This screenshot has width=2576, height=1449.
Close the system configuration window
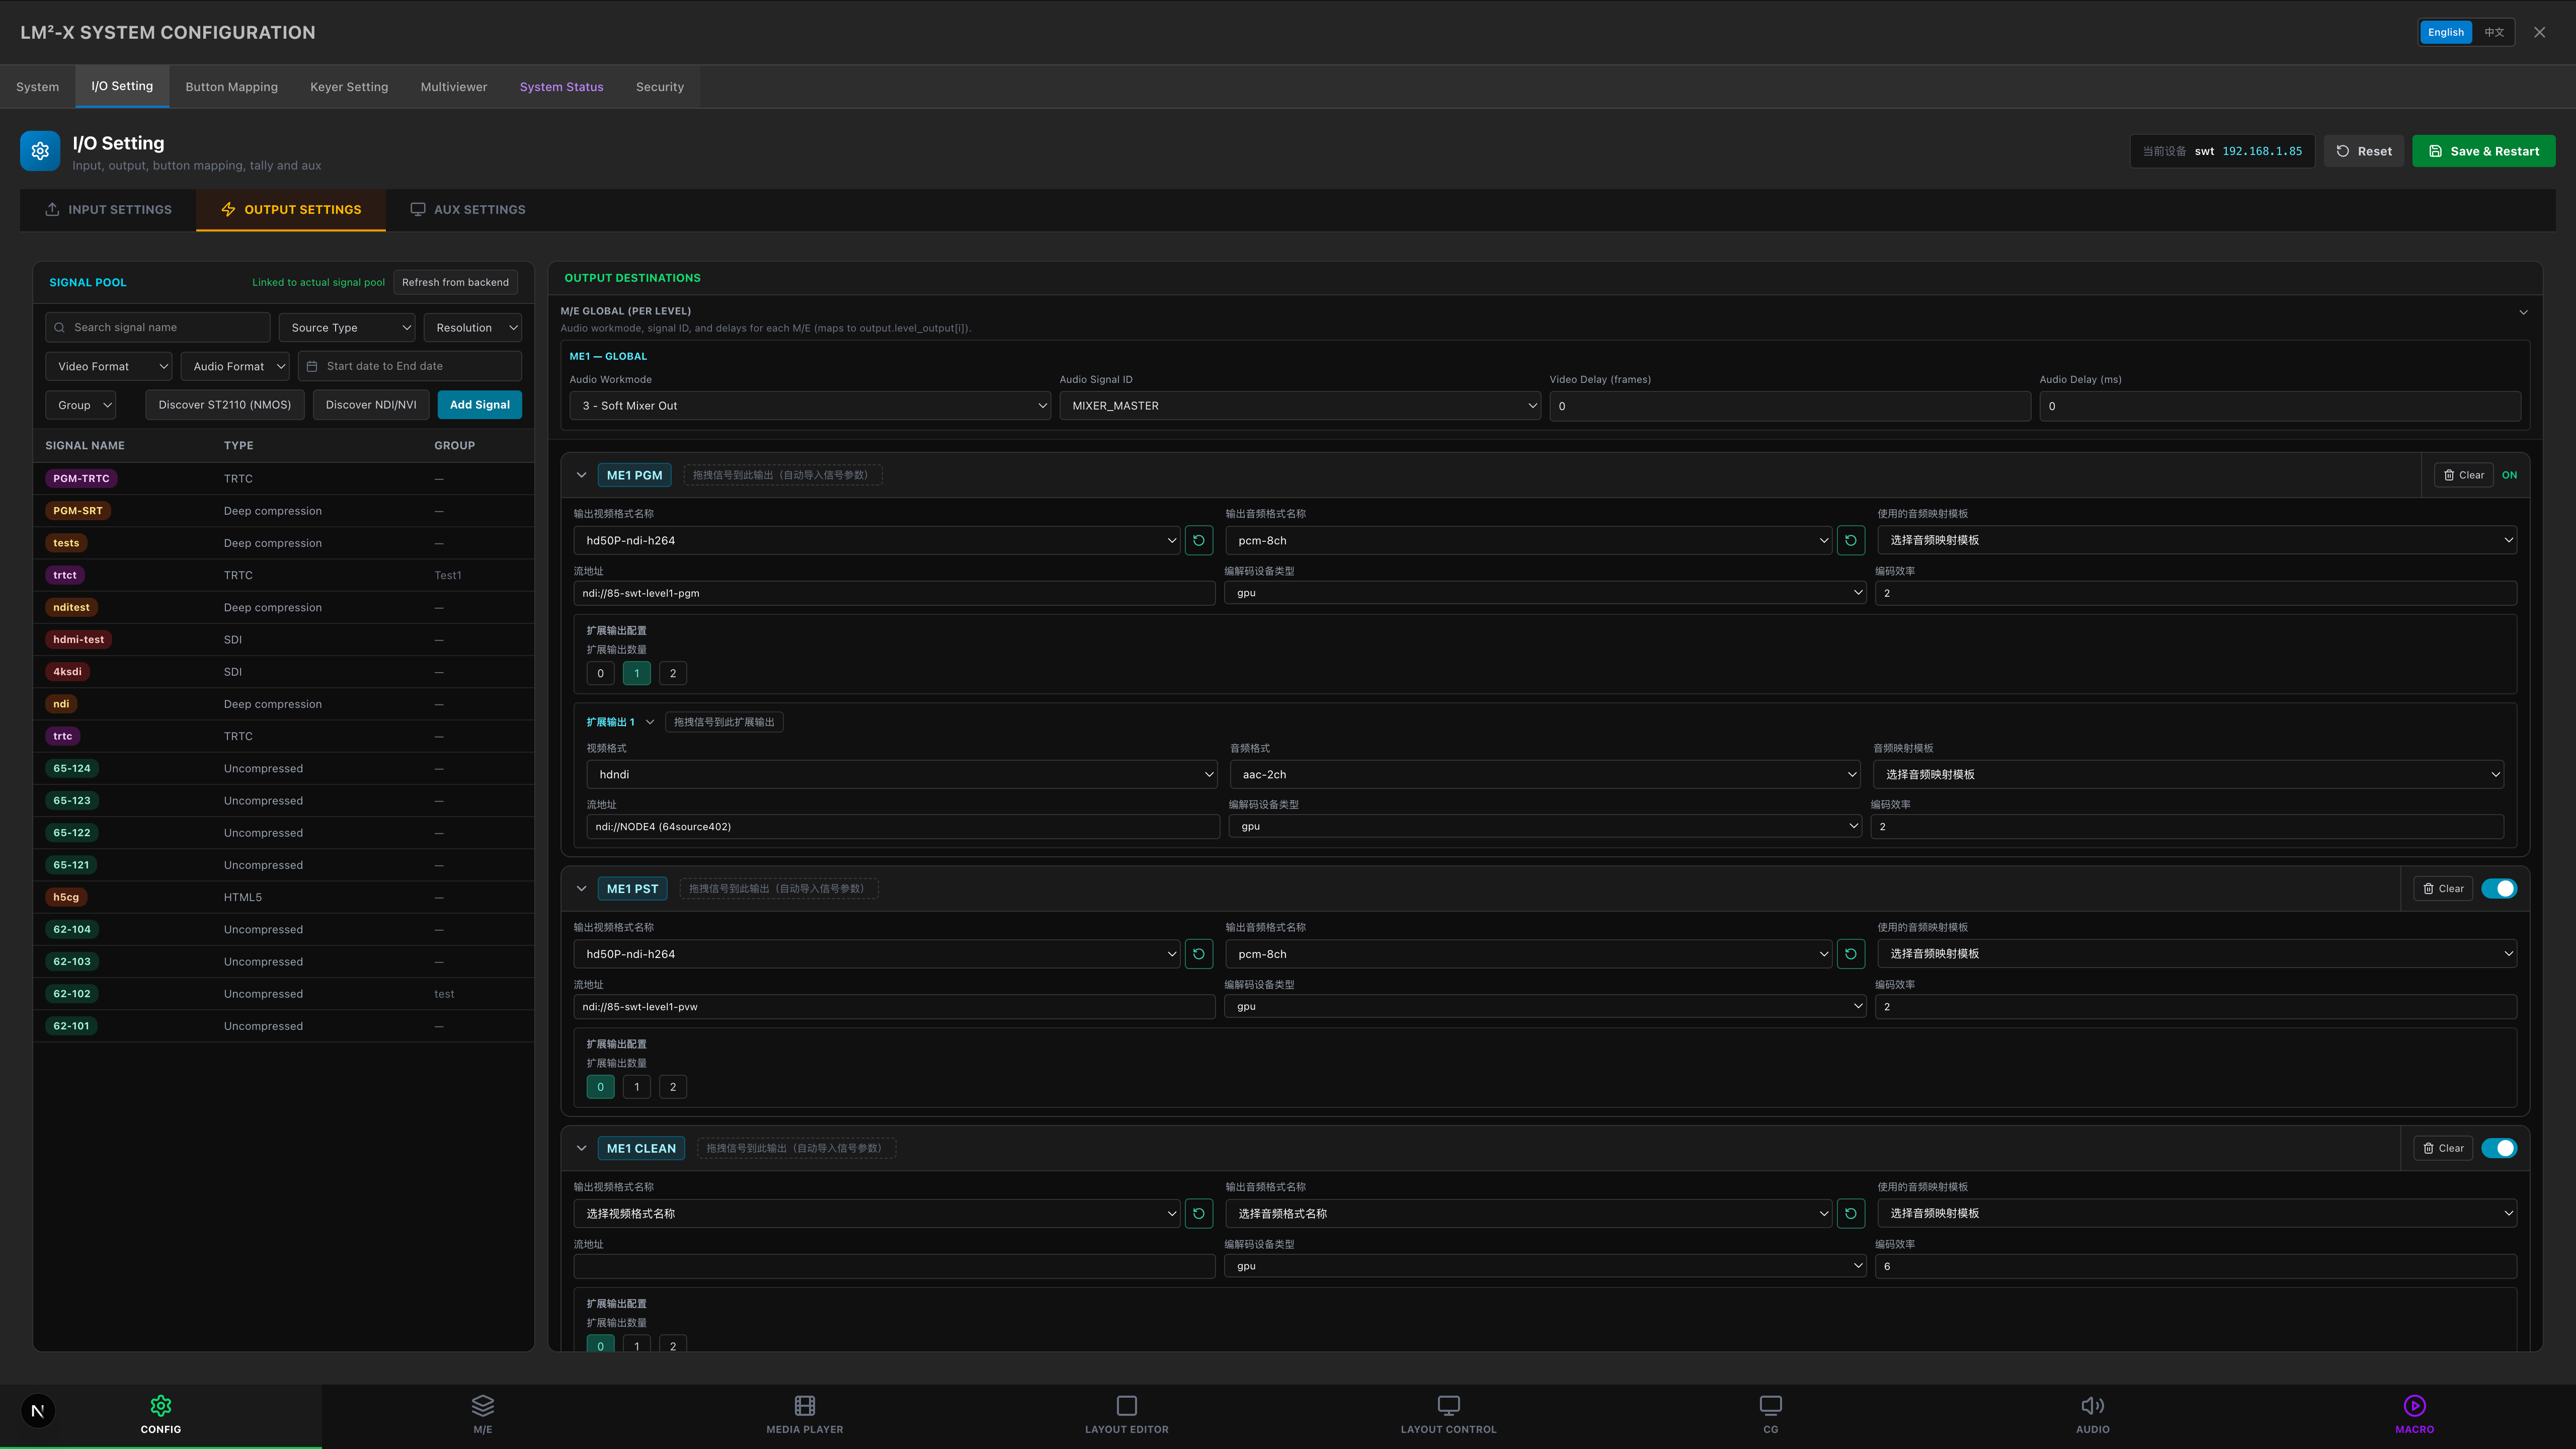pos(2539,32)
